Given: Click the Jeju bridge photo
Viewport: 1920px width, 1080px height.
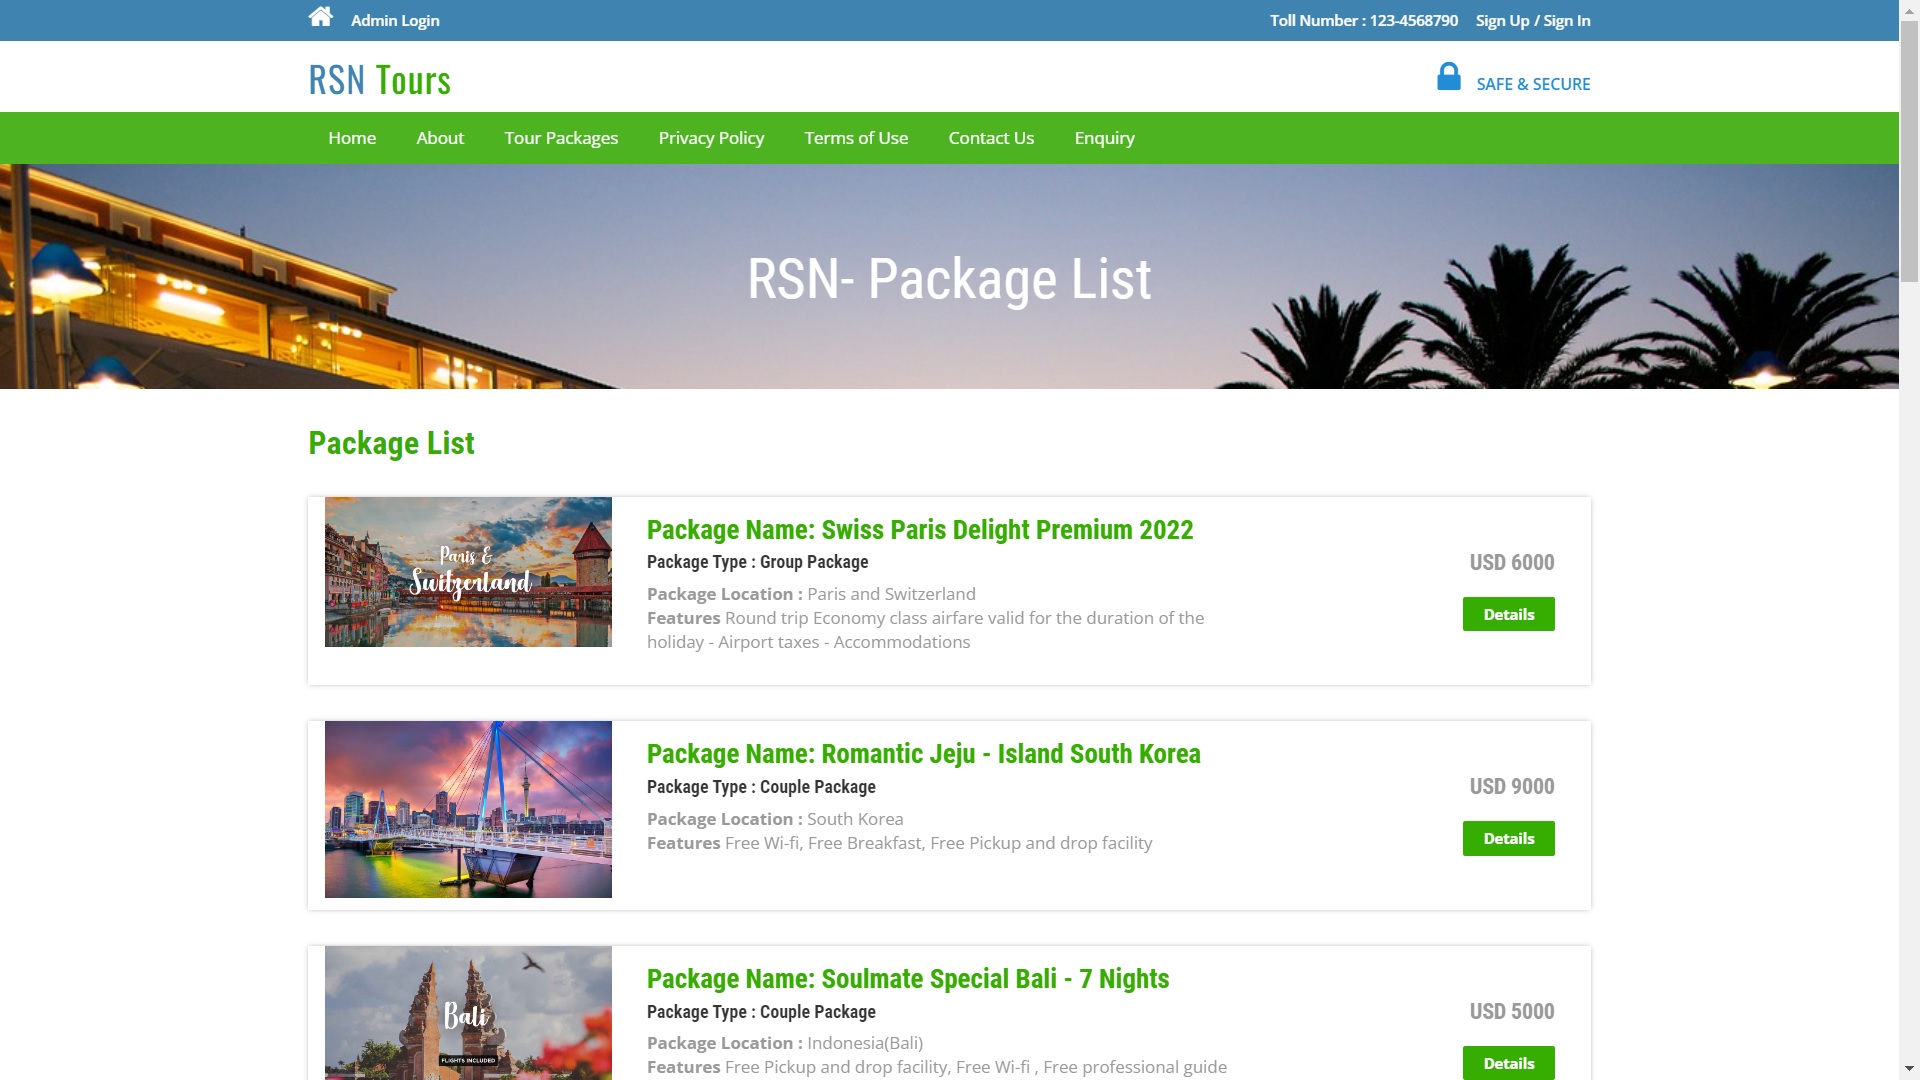Looking at the screenshot, I should [467, 809].
